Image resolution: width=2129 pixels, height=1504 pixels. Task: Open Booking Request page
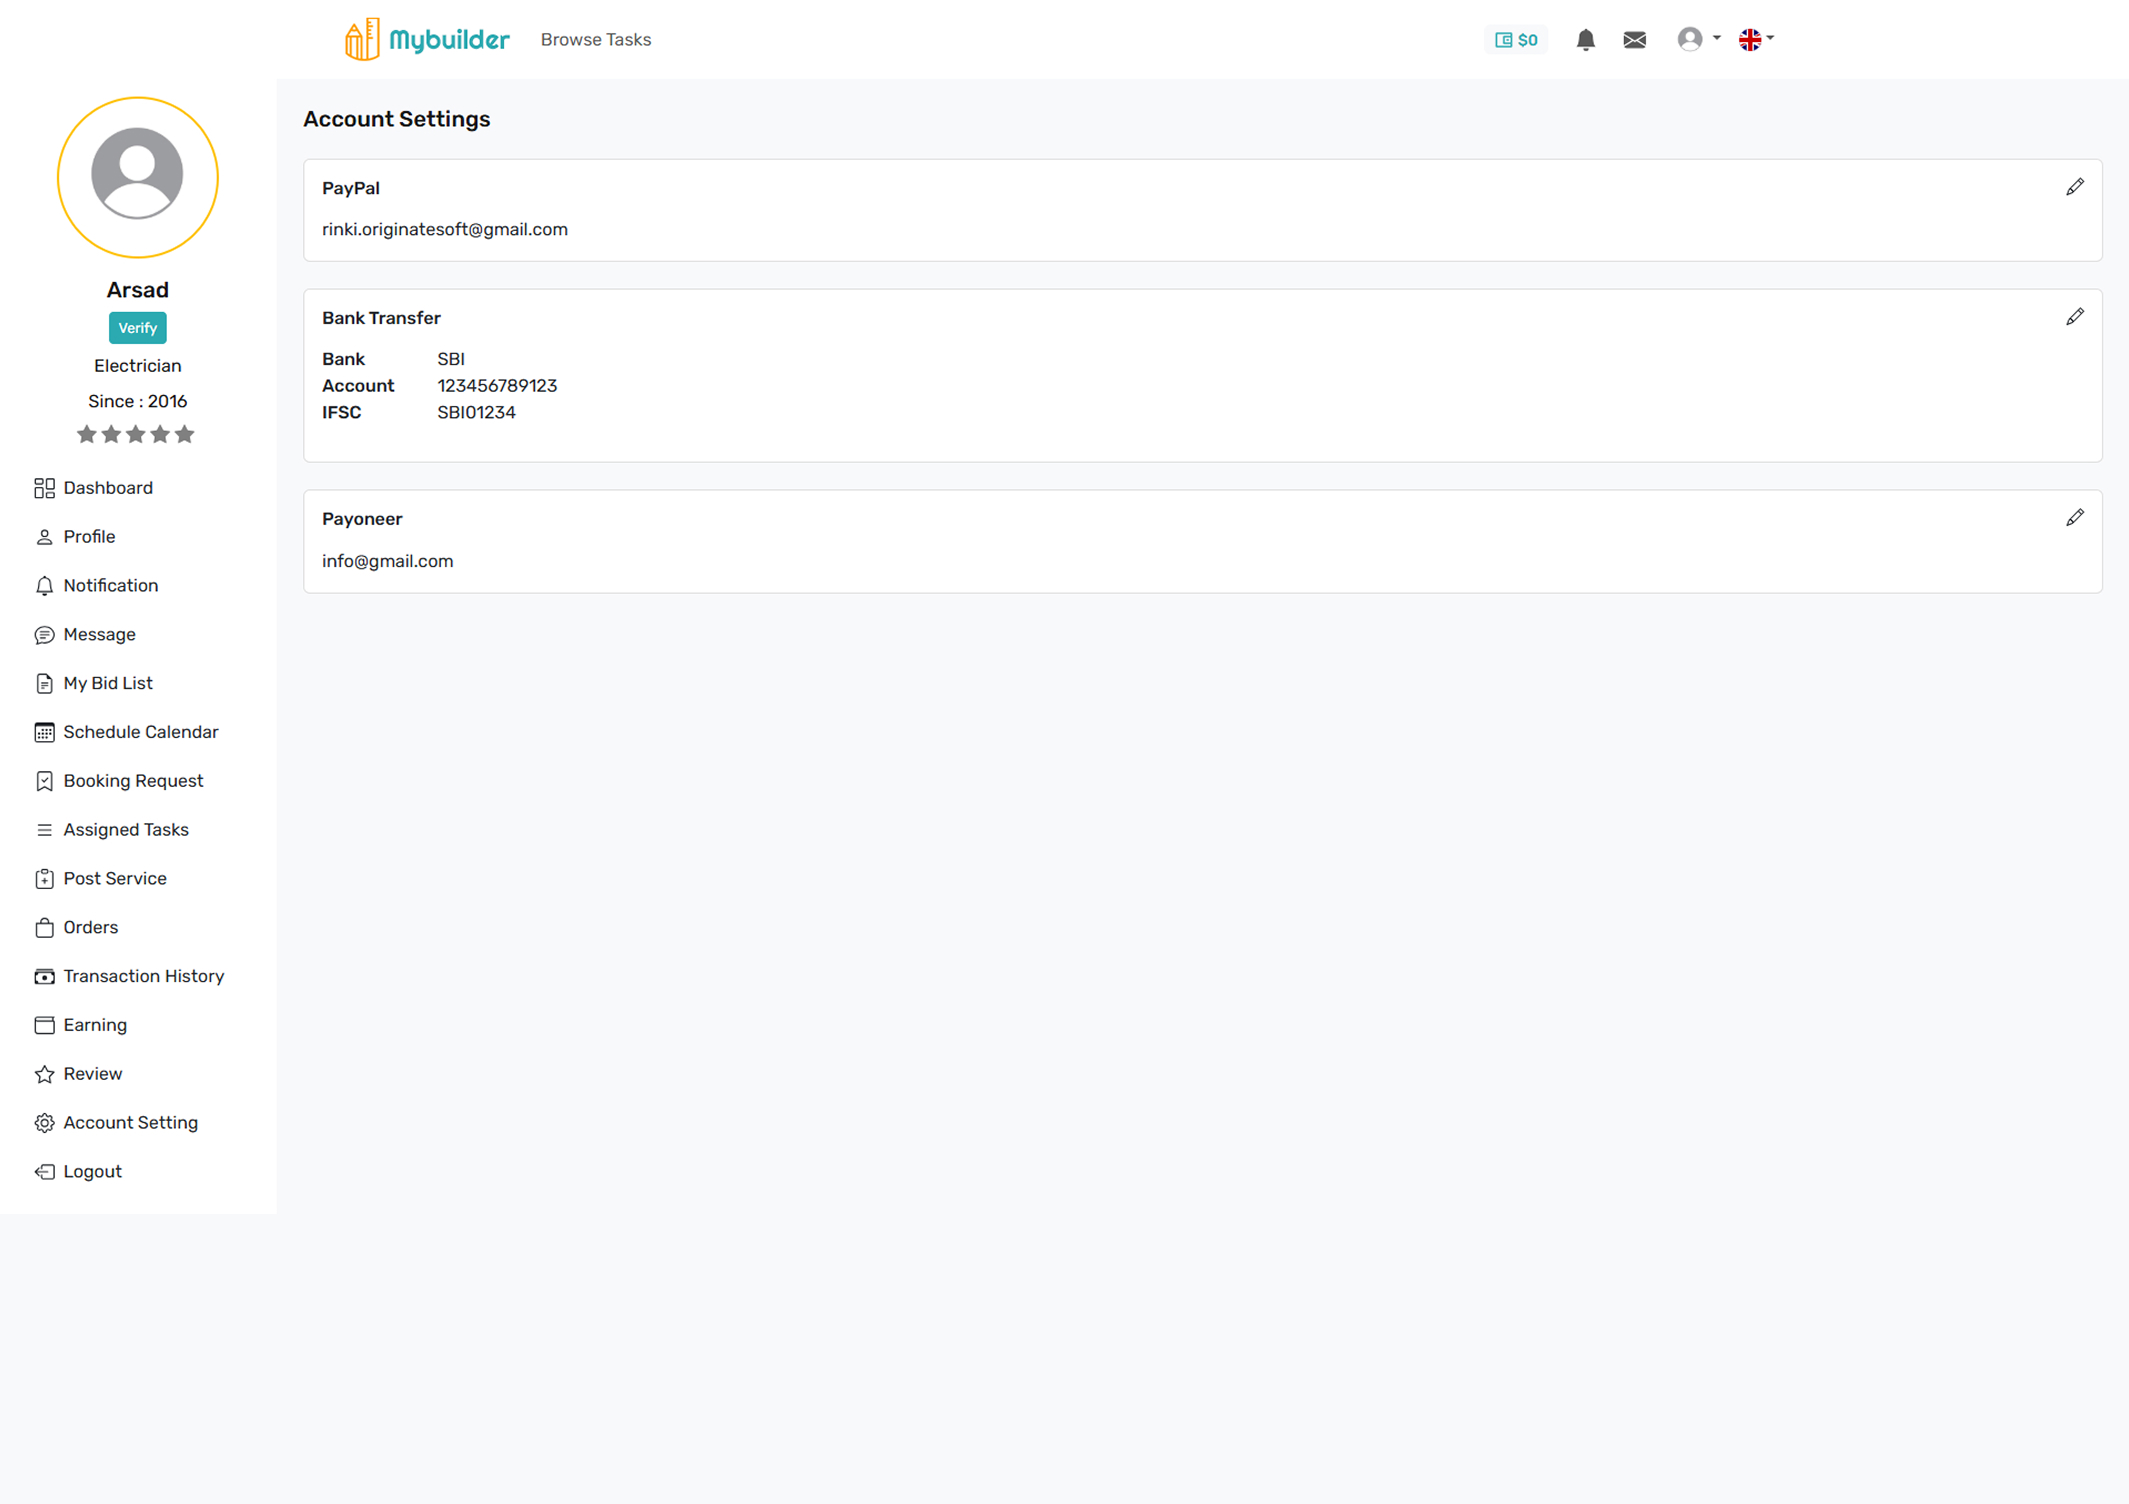coord(133,781)
